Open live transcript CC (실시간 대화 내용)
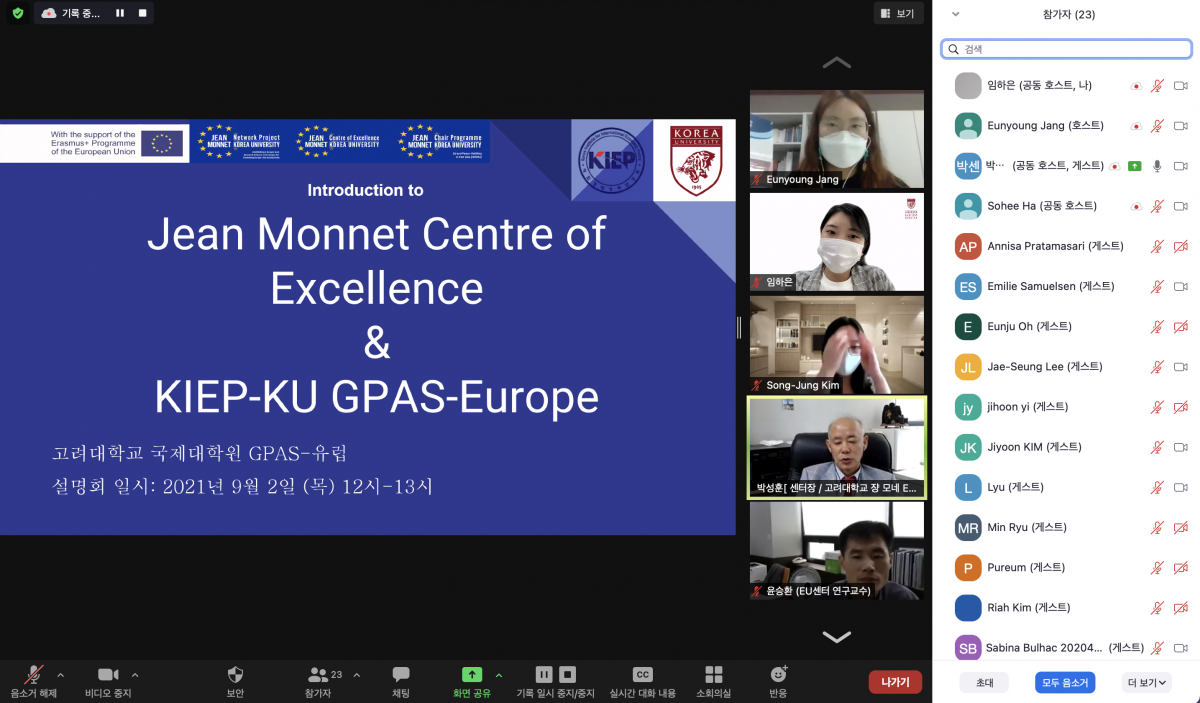 coord(643,675)
